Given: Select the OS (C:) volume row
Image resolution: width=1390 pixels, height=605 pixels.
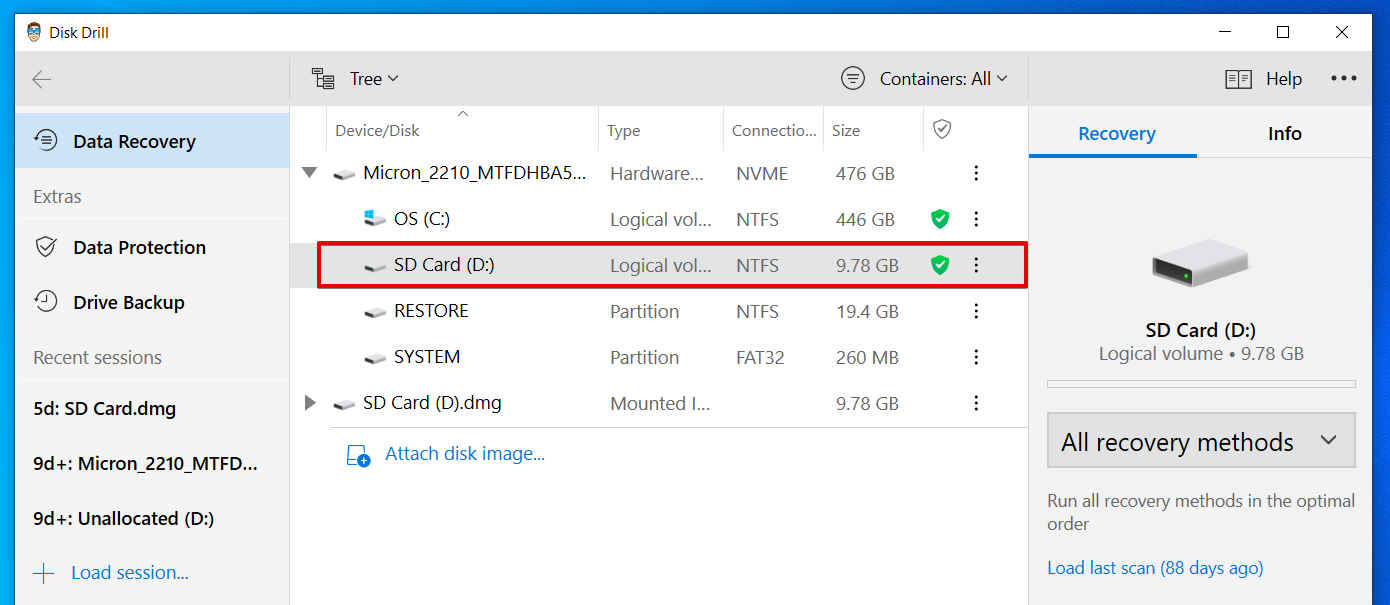Looking at the screenshot, I should 659,219.
